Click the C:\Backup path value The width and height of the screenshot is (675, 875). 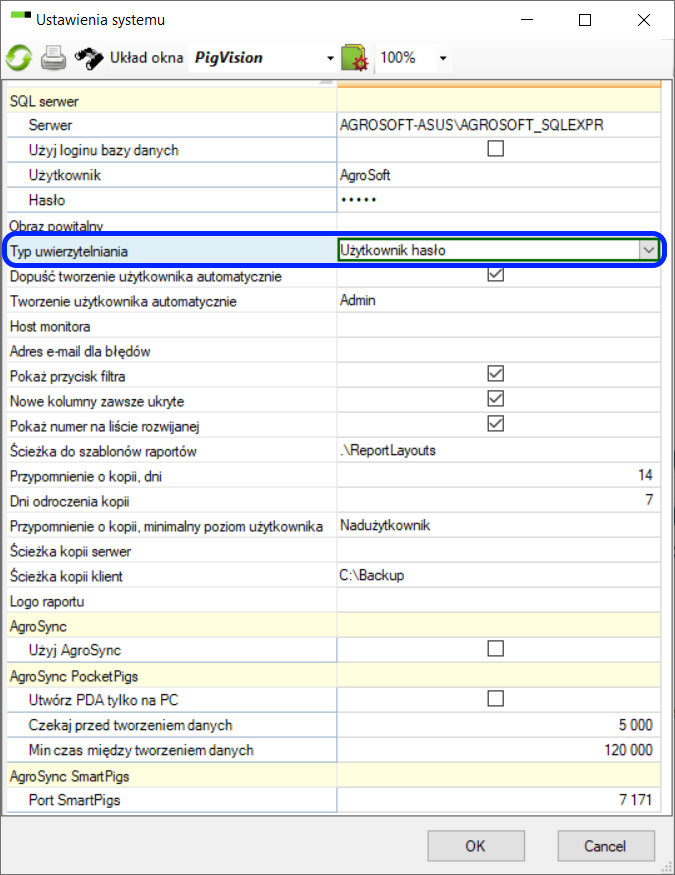click(499, 575)
